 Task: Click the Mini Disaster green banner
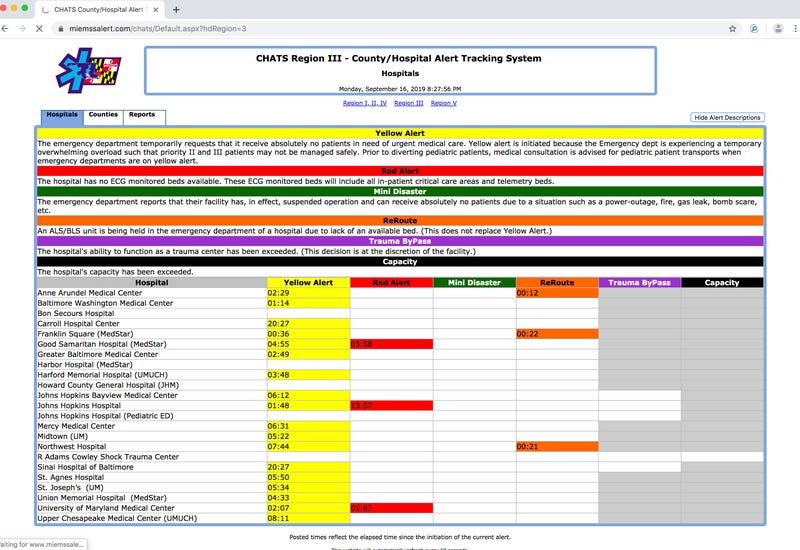(400, 191)
